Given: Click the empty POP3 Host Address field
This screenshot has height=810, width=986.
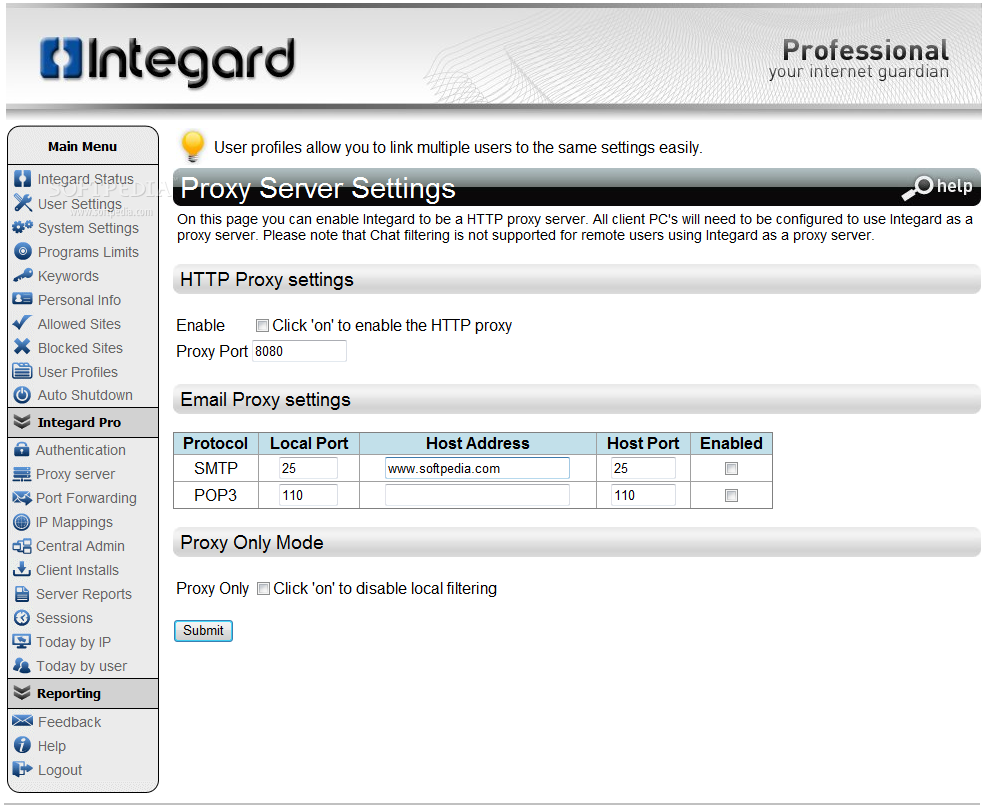Looking at the screenshot, I should point(477,495).
